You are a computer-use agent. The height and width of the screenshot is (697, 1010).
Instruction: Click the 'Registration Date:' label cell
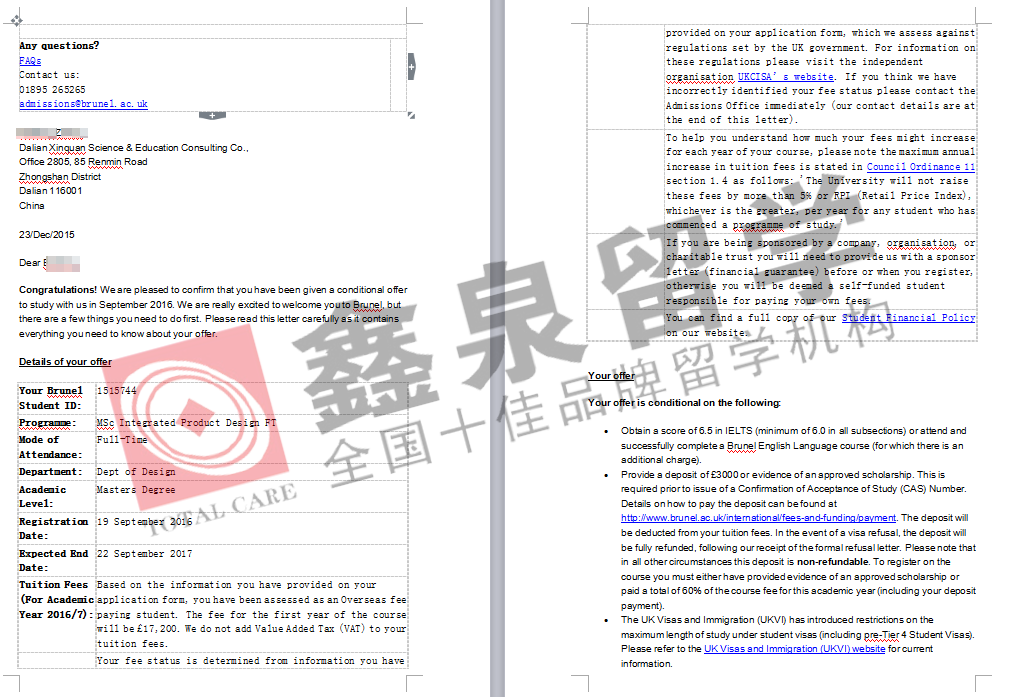[57, 528]
